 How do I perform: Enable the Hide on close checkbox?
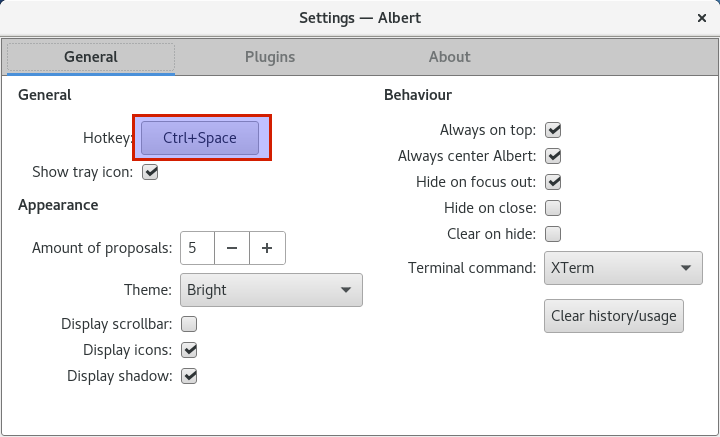pos(553,208)
